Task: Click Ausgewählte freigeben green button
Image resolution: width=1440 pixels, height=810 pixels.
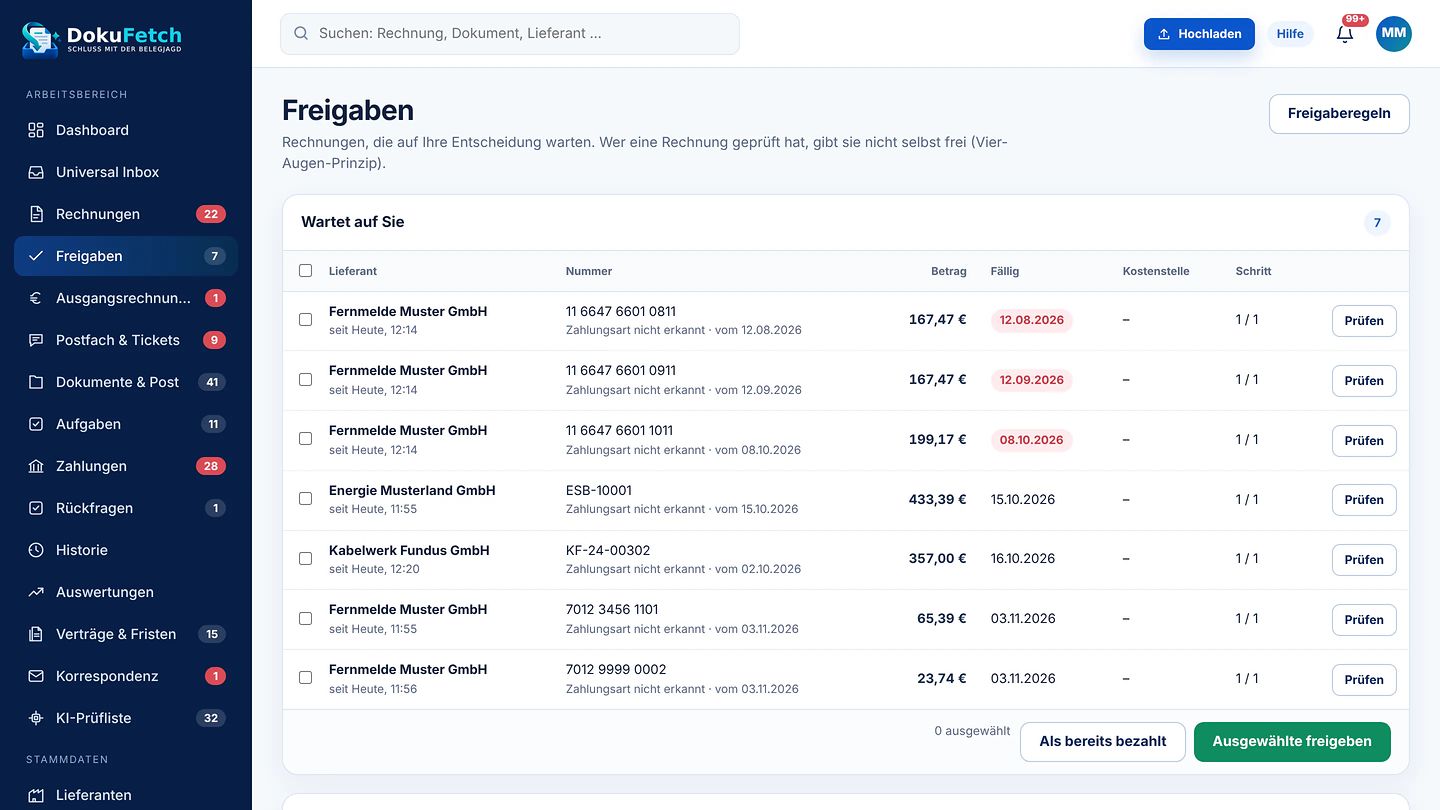Action: [x=1292, y=742]
